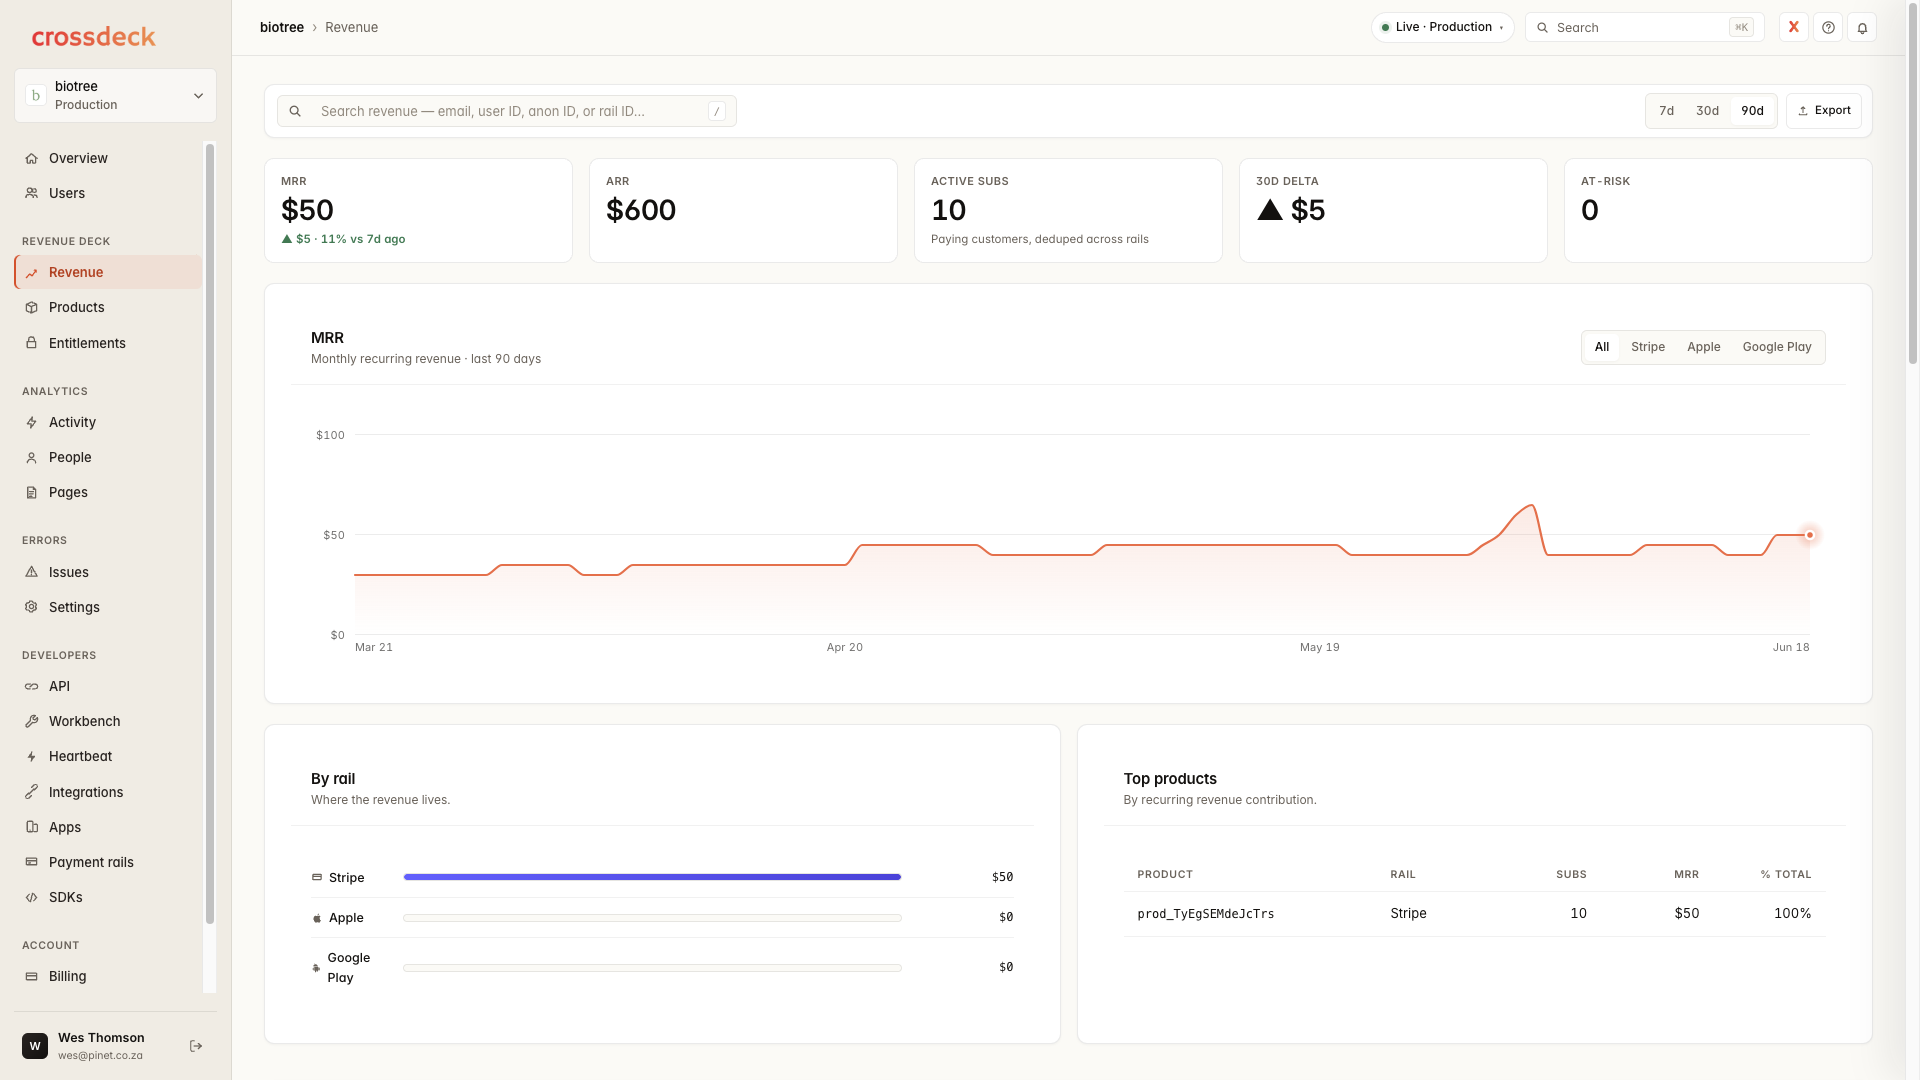Click the Activity lightning icon
The height and width of the screenshot is (1080, 1920).
[x=31, y=423]
